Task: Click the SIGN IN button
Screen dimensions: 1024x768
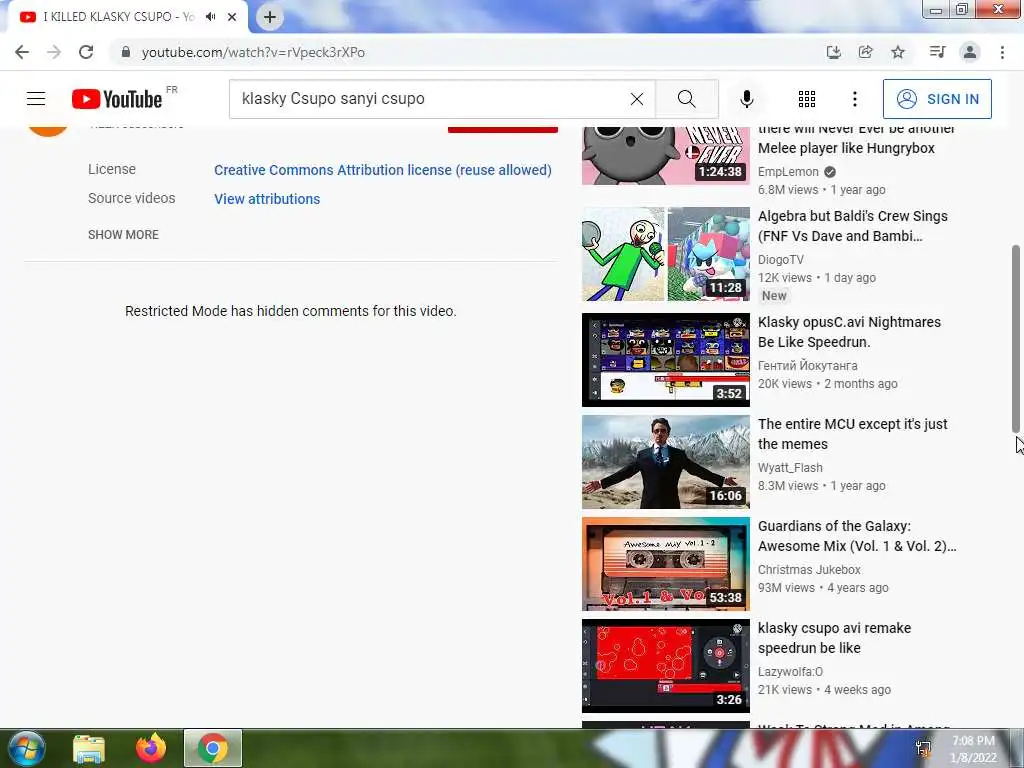Action: [937, 99]
